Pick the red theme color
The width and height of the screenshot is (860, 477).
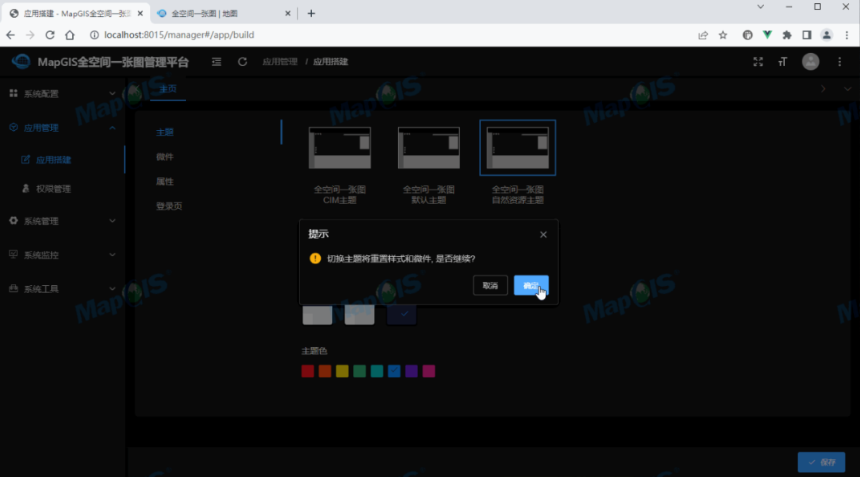pyautogui.click(x=308, y=371)
